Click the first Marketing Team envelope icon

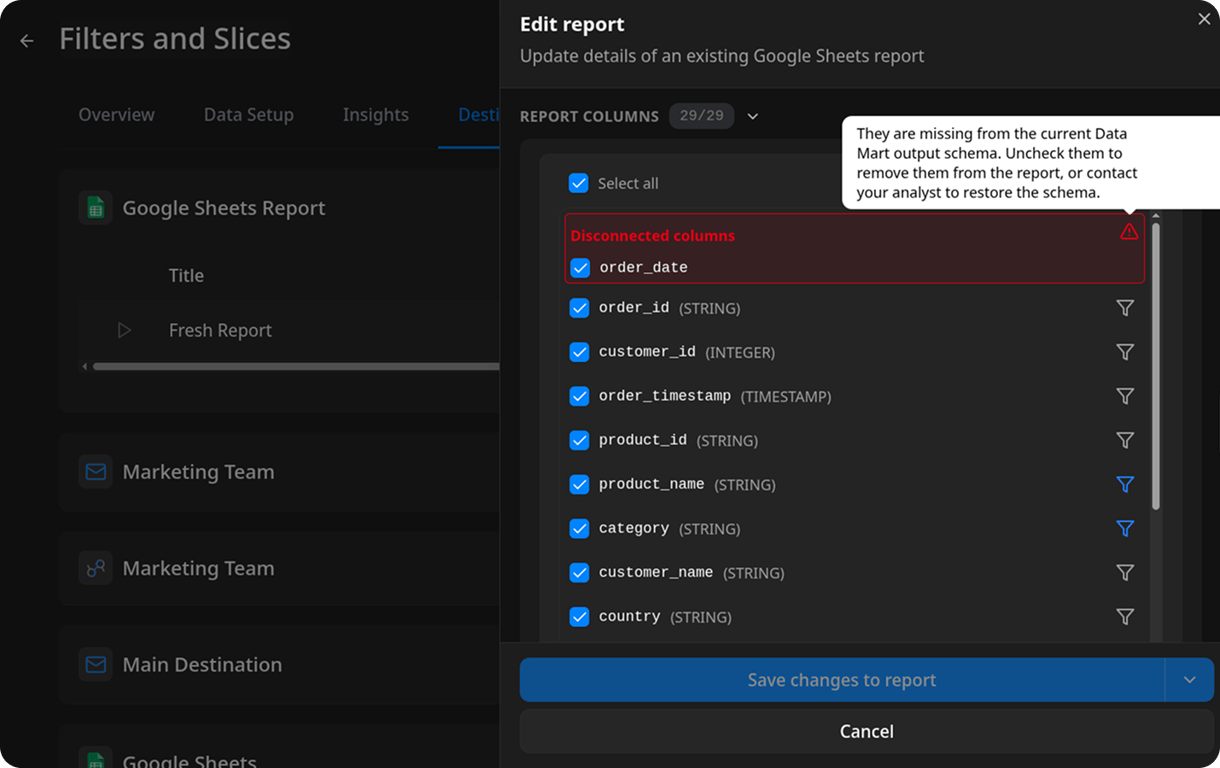[95, 472]
